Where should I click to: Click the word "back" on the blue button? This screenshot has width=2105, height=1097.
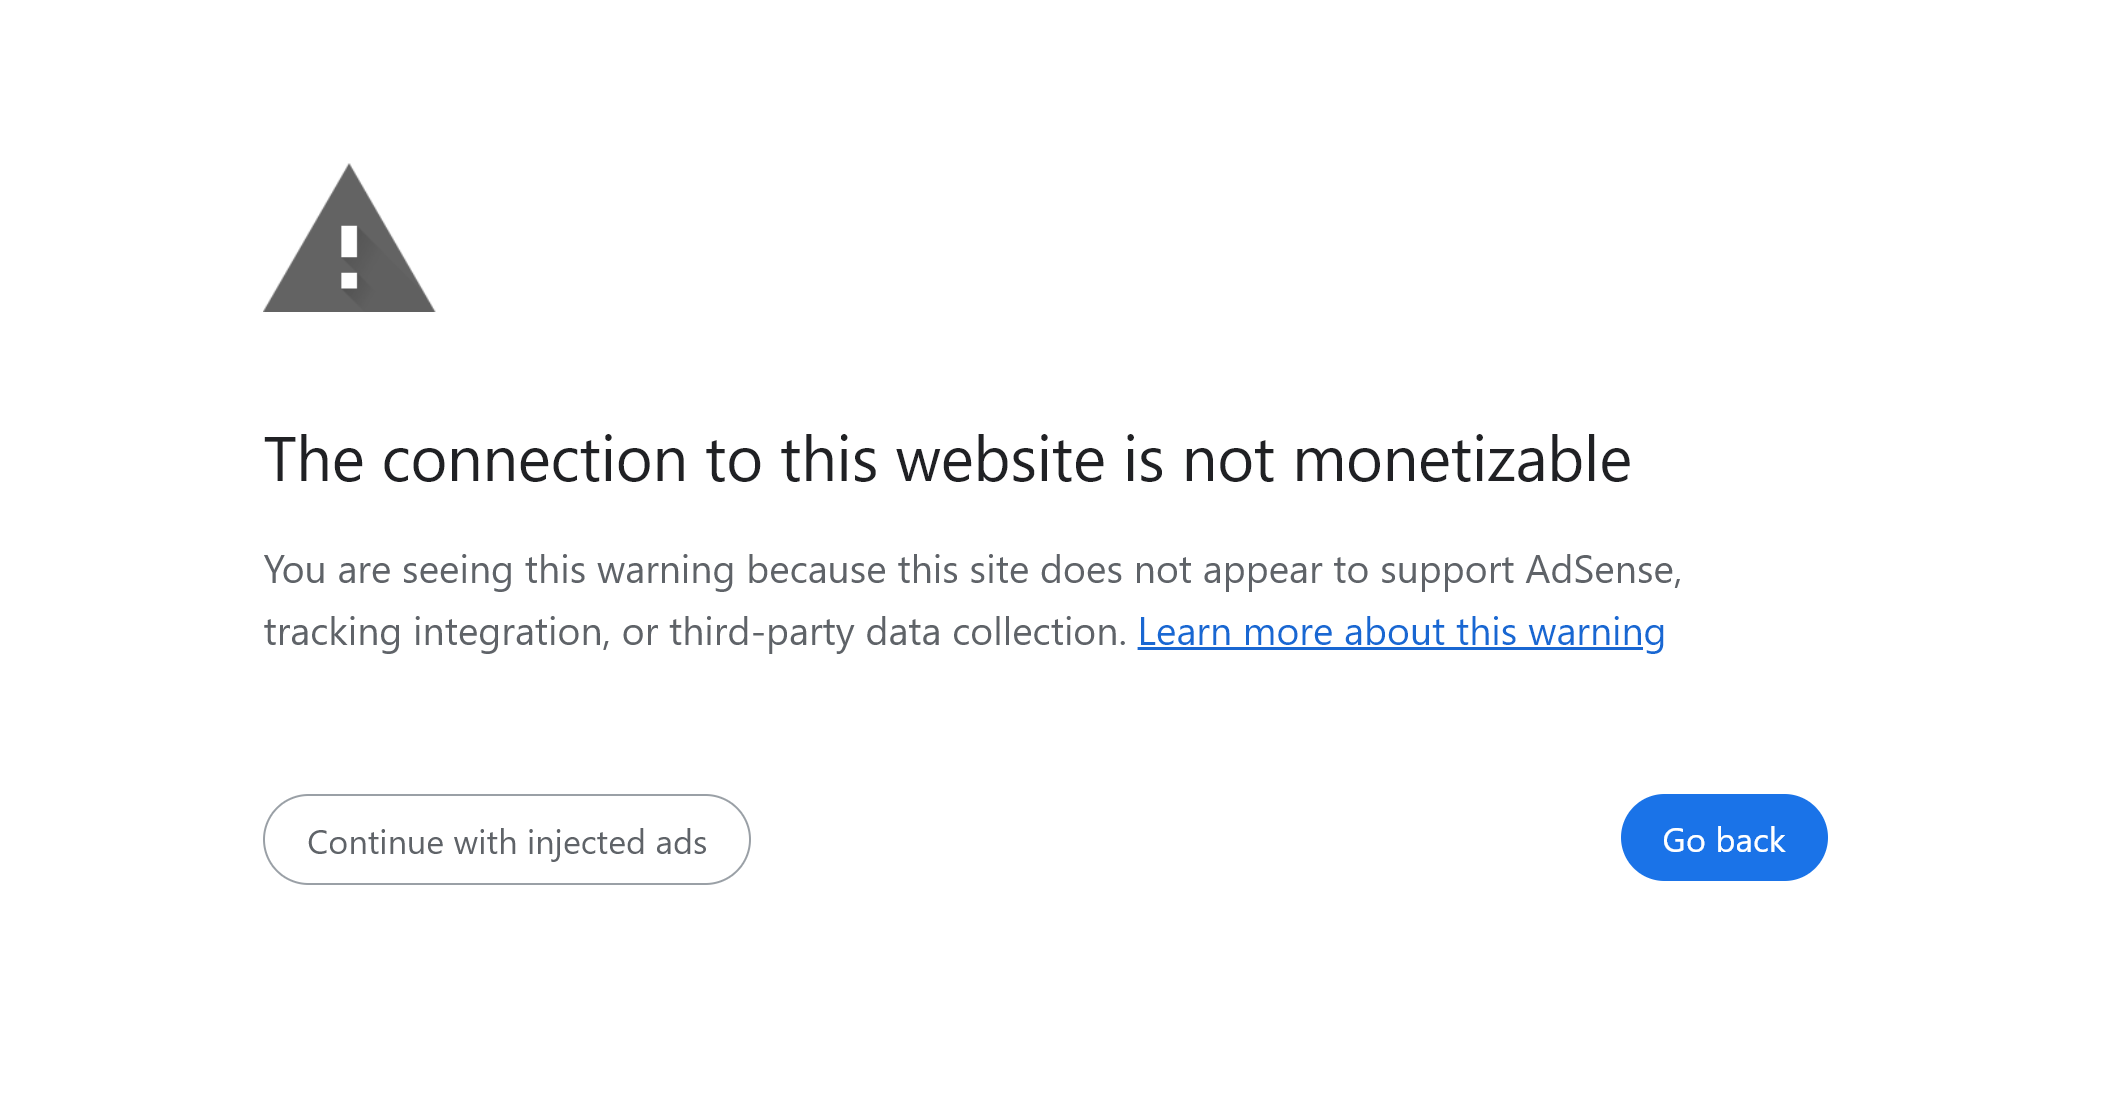pyautogui.click(x=1751, y=840)
